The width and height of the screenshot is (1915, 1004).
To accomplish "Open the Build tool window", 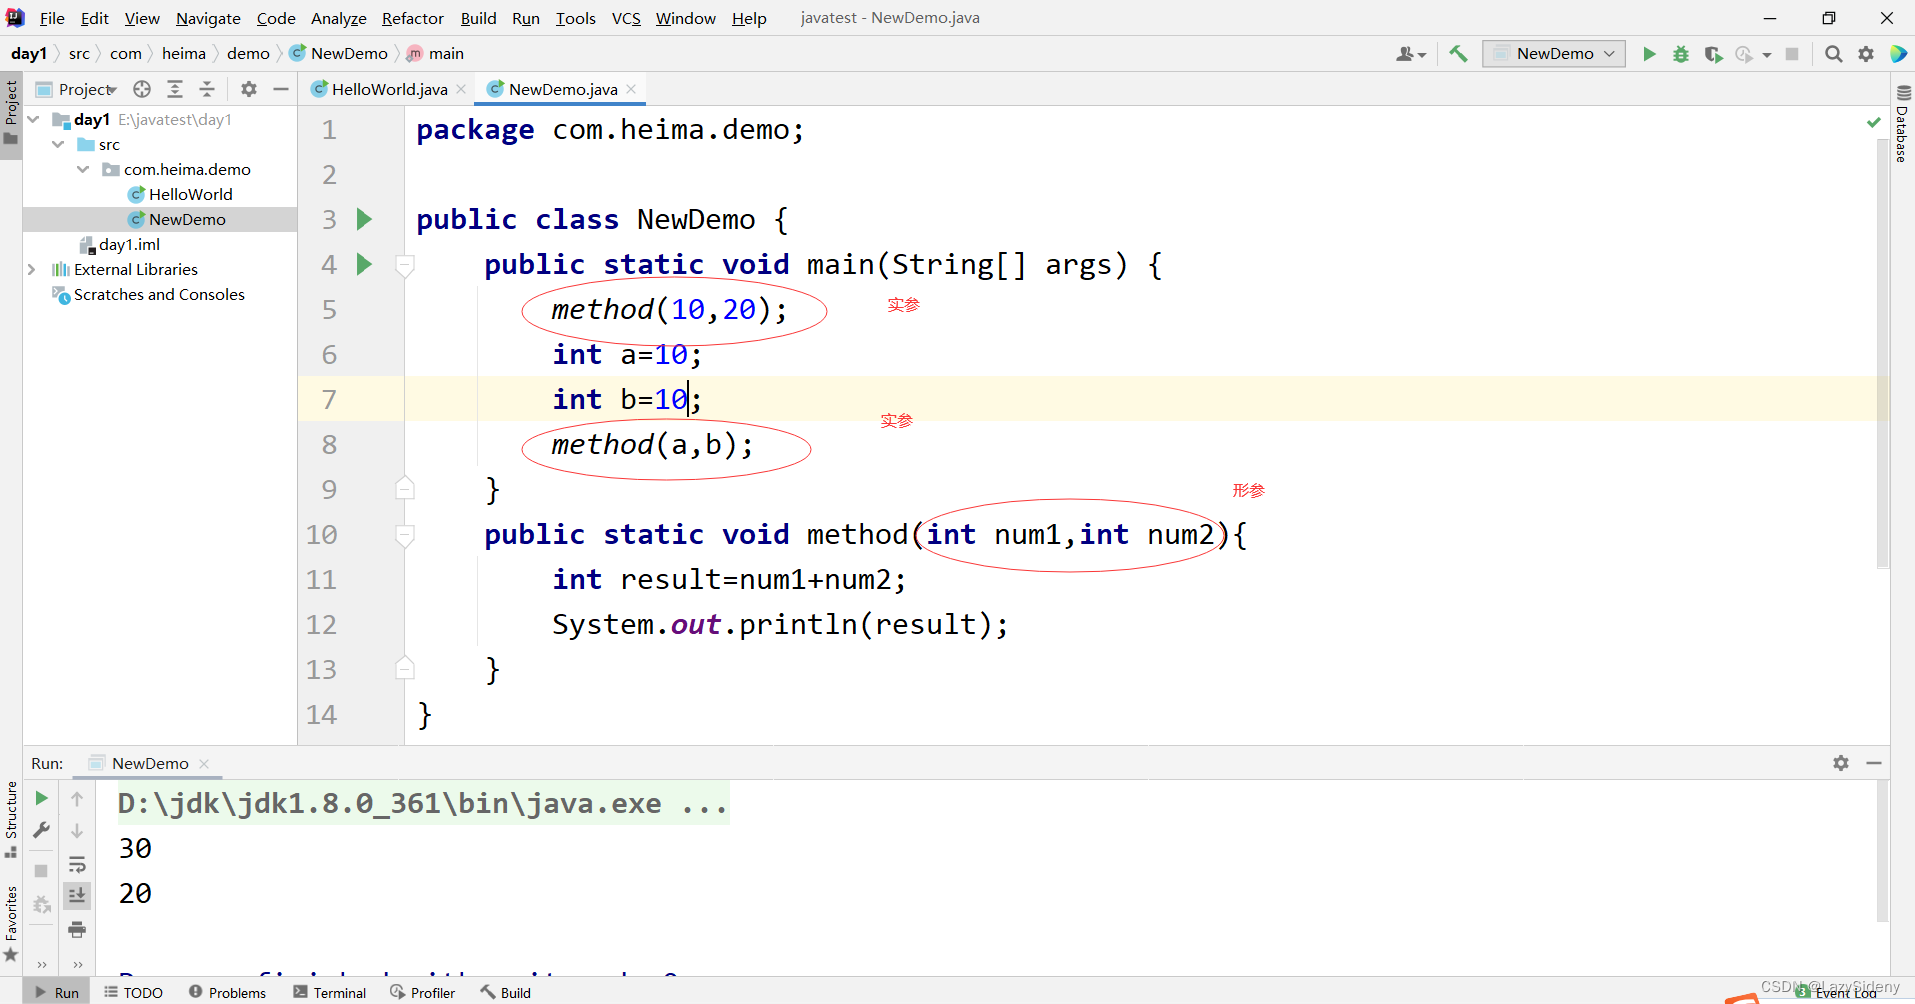I will pos(506,992).
